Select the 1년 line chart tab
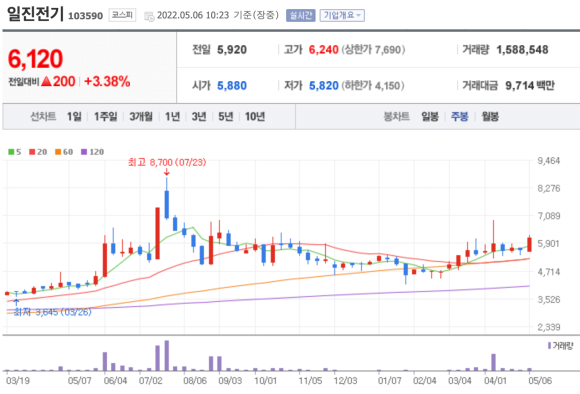Screen dimensions: 580x394 point(172,117)
